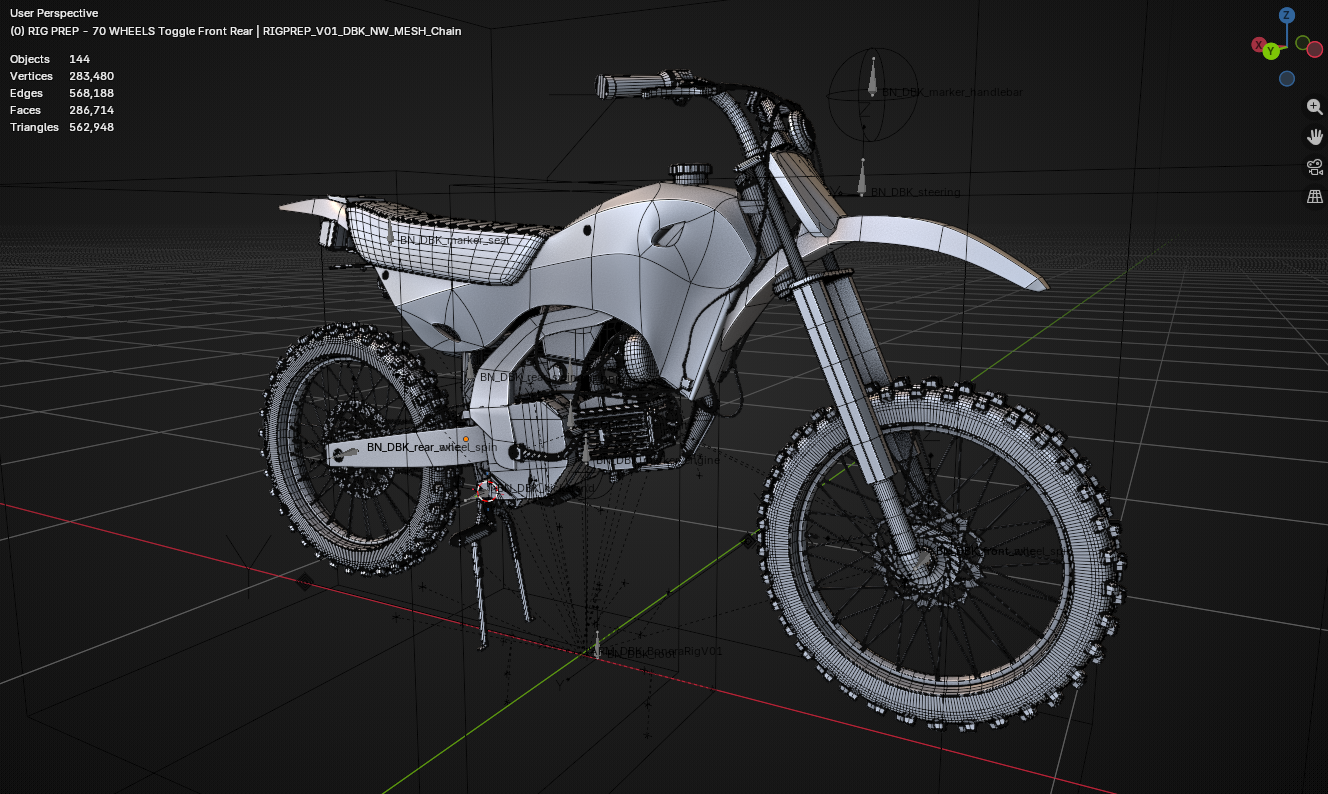The height and width of the screenshot is (794, 1328).
Task: Select the BN_DBK_rear_wheel_spin bone
Action: point(431,447)
